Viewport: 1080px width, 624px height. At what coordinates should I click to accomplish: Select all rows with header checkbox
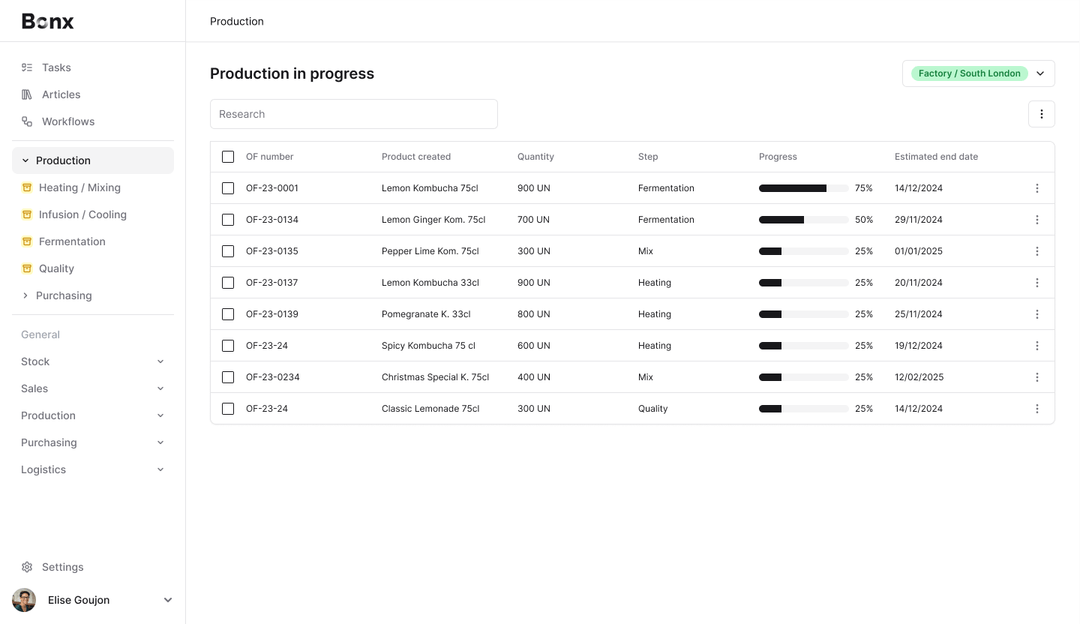pyautogui.click(x=228, y=157)
